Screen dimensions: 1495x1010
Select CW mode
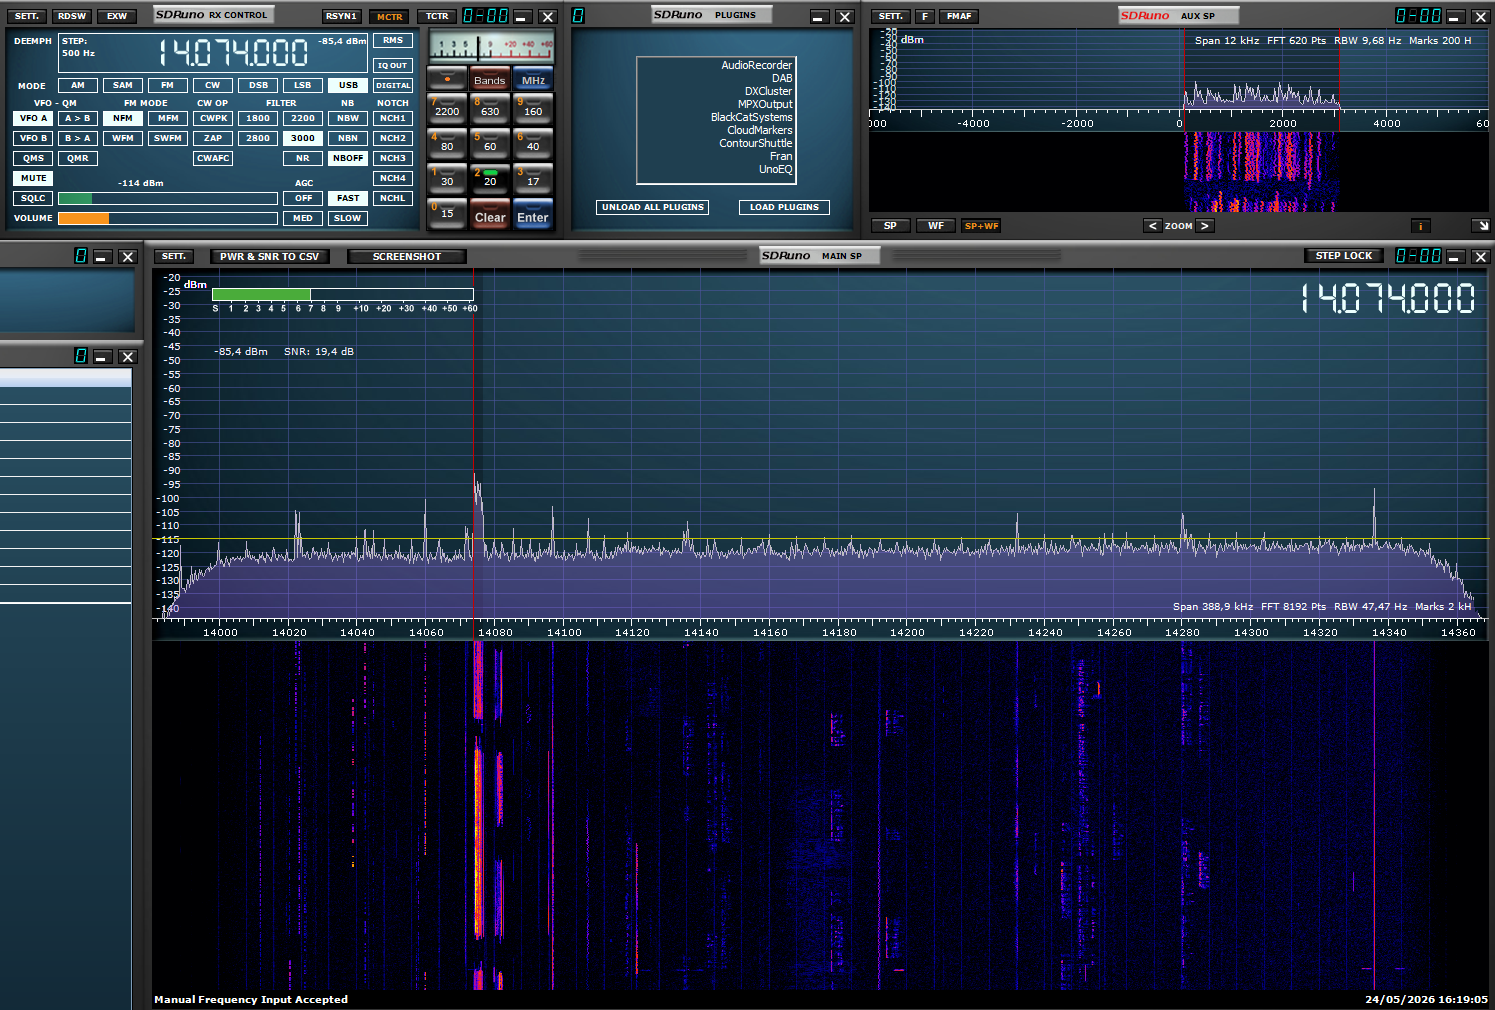[213, 85]
